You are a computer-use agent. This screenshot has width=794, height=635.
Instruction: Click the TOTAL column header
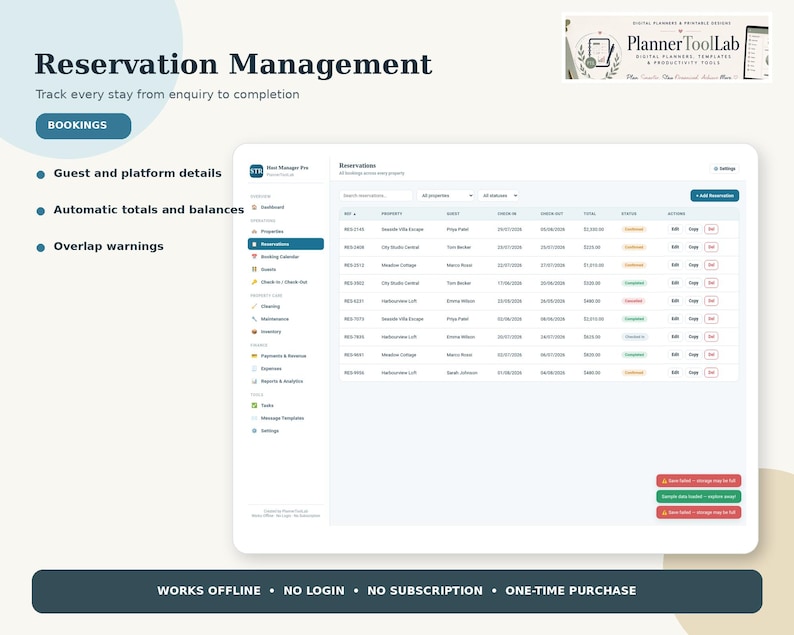[589, 214]
